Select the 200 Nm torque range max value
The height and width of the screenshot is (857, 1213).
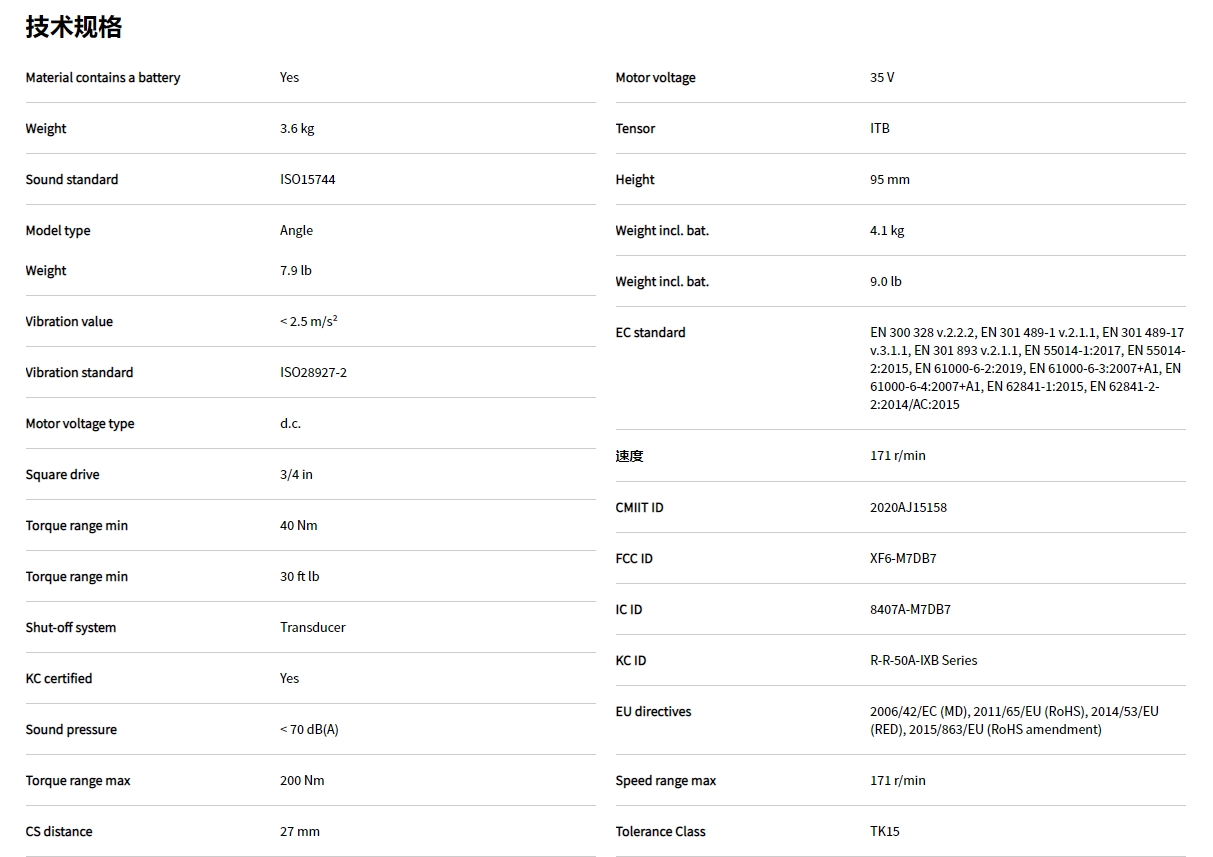tap(302, 781)
